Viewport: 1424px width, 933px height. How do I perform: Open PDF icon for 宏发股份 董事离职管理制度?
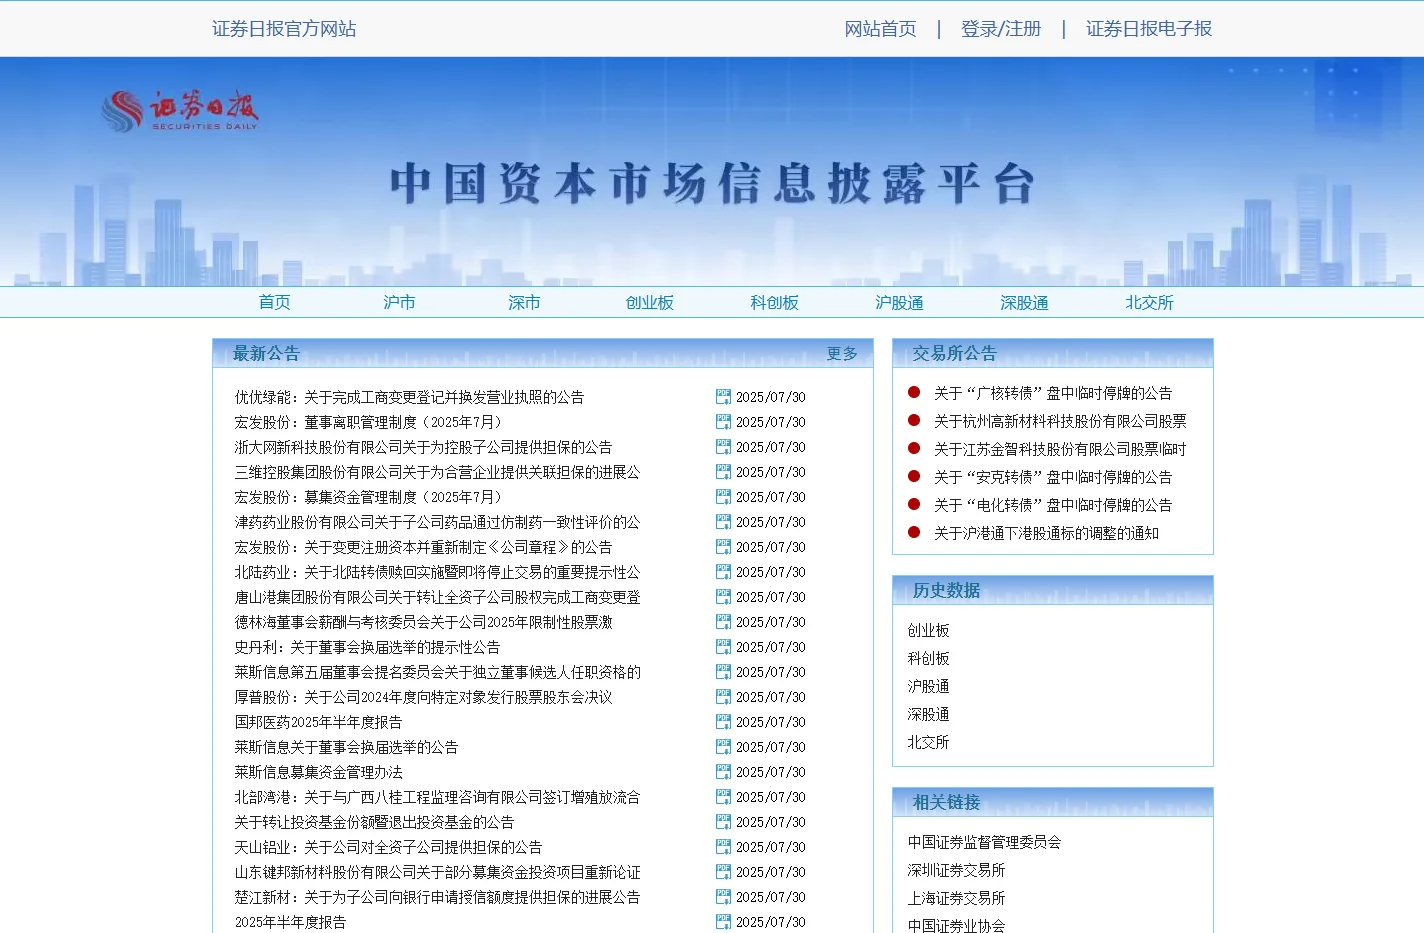pos(723,422)
